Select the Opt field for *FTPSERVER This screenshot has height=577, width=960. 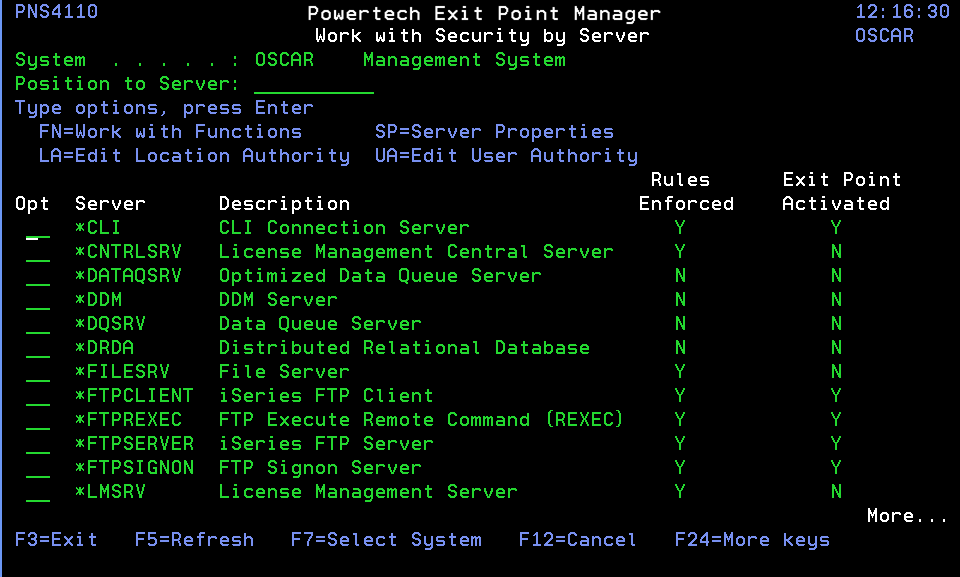[38, 443]
